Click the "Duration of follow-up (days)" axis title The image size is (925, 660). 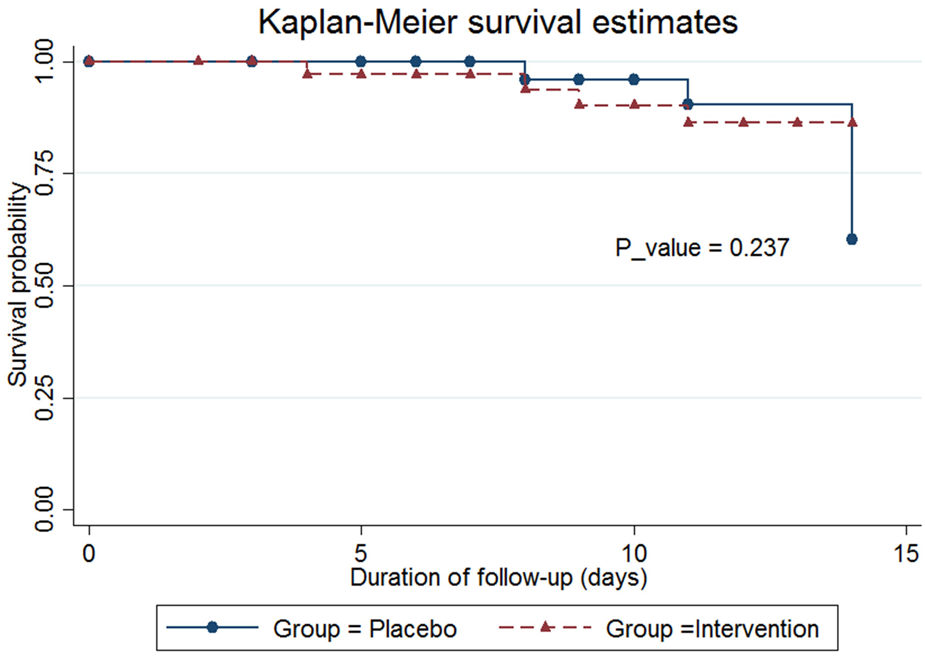tap(498, 577)
